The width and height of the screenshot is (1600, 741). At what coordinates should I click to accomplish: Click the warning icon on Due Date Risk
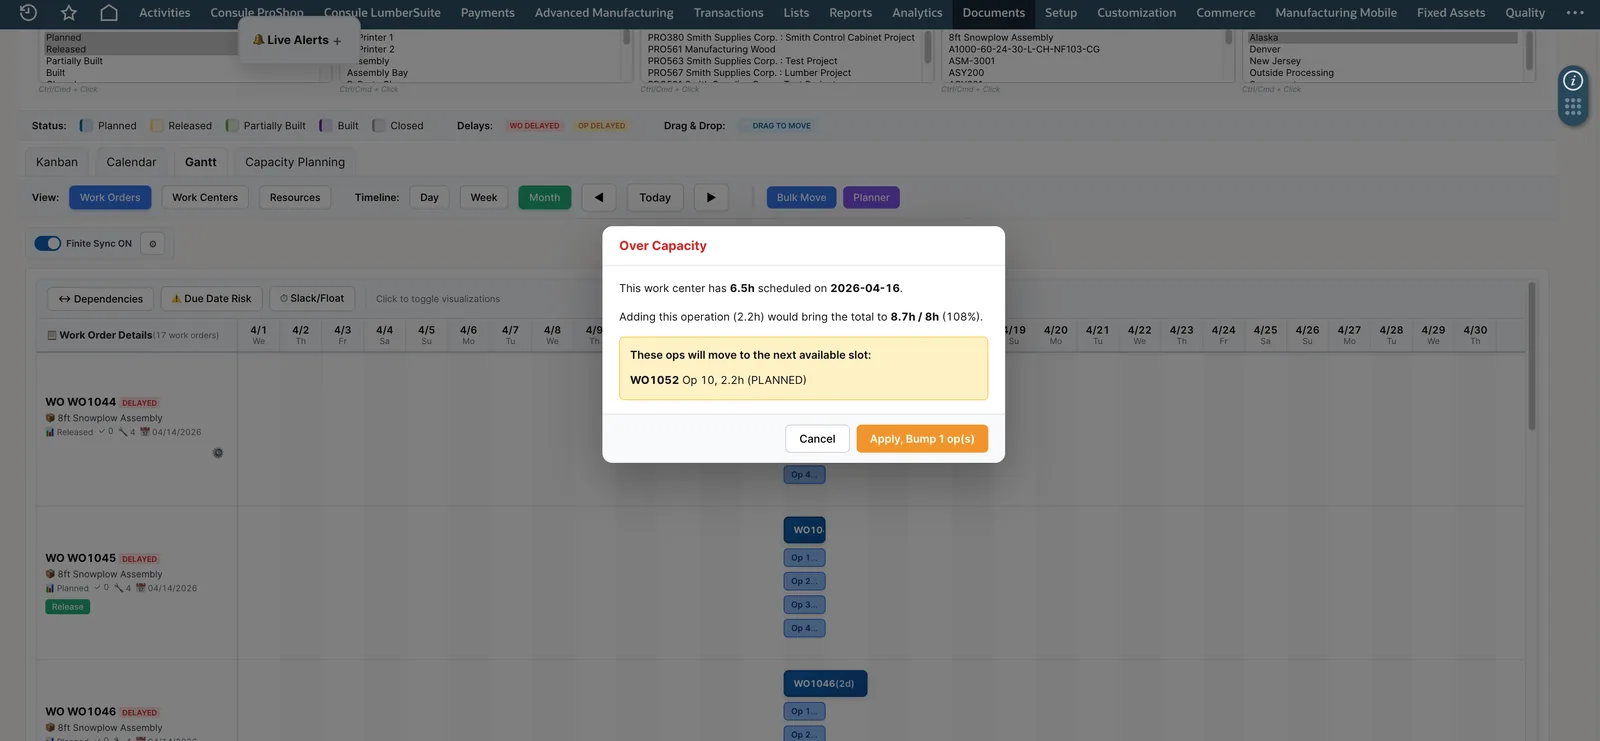(176, 298)
